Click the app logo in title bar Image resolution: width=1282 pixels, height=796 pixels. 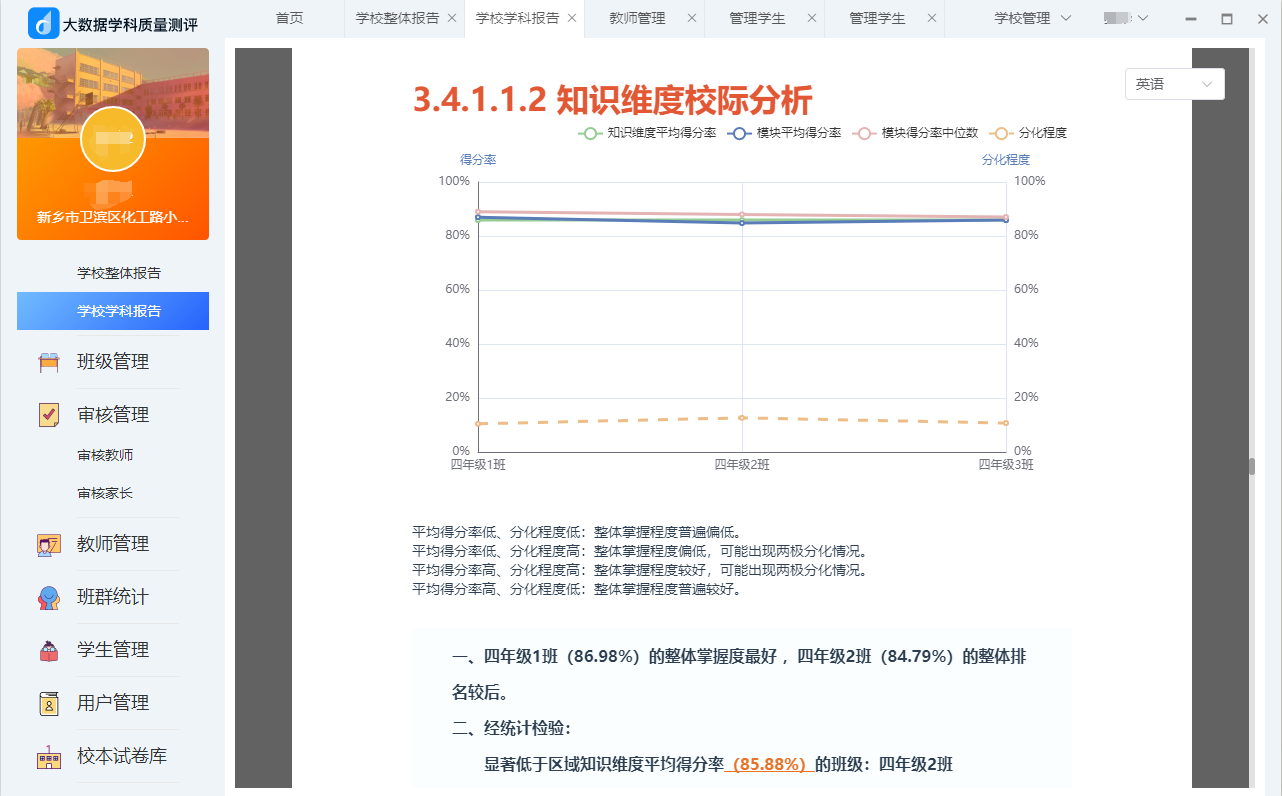[x=43, y=21]
